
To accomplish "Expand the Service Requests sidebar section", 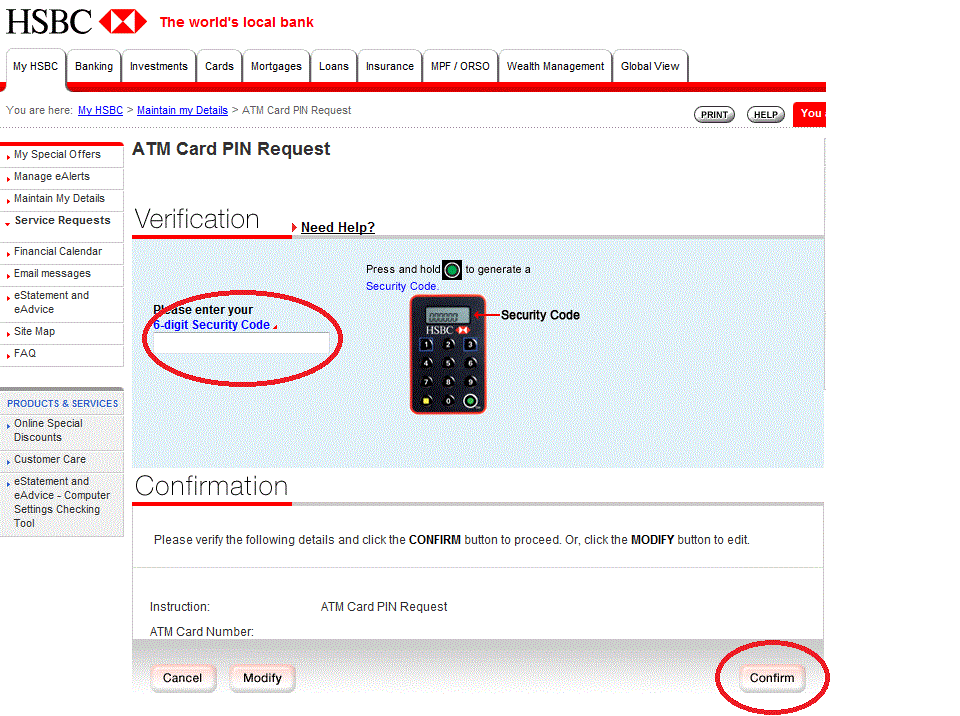I will click(62, 220).
